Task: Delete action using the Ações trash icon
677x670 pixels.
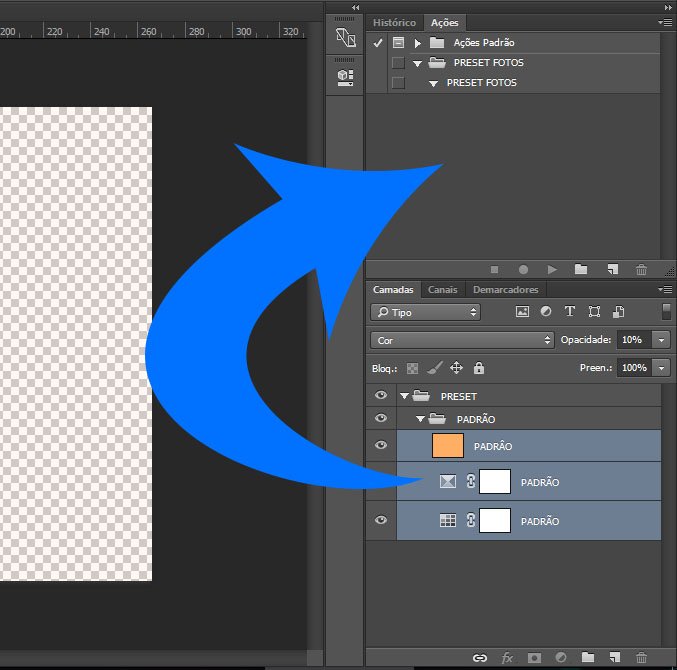Action: coord(641,270)
